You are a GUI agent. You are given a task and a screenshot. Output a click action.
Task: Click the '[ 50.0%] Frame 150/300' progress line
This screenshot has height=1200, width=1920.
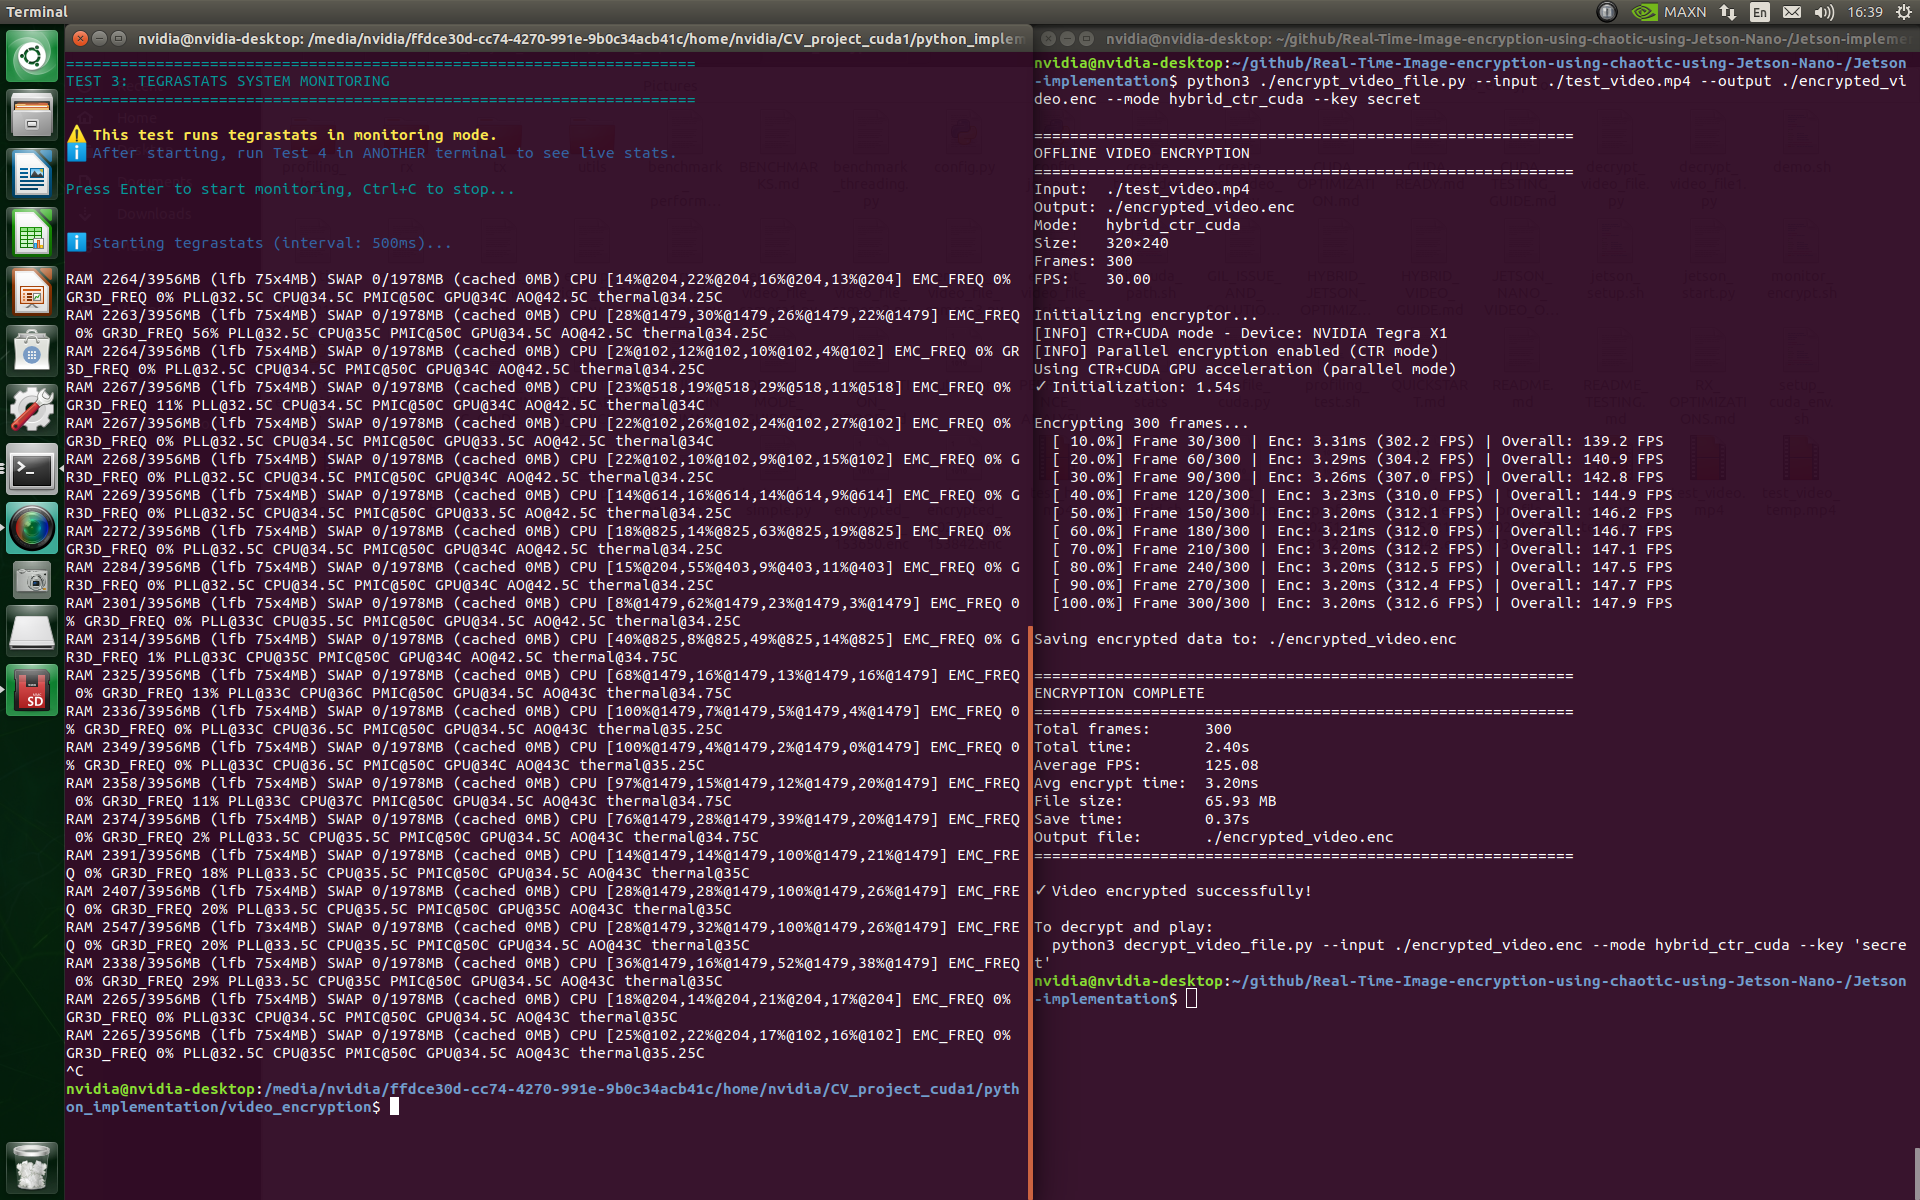1362,513
